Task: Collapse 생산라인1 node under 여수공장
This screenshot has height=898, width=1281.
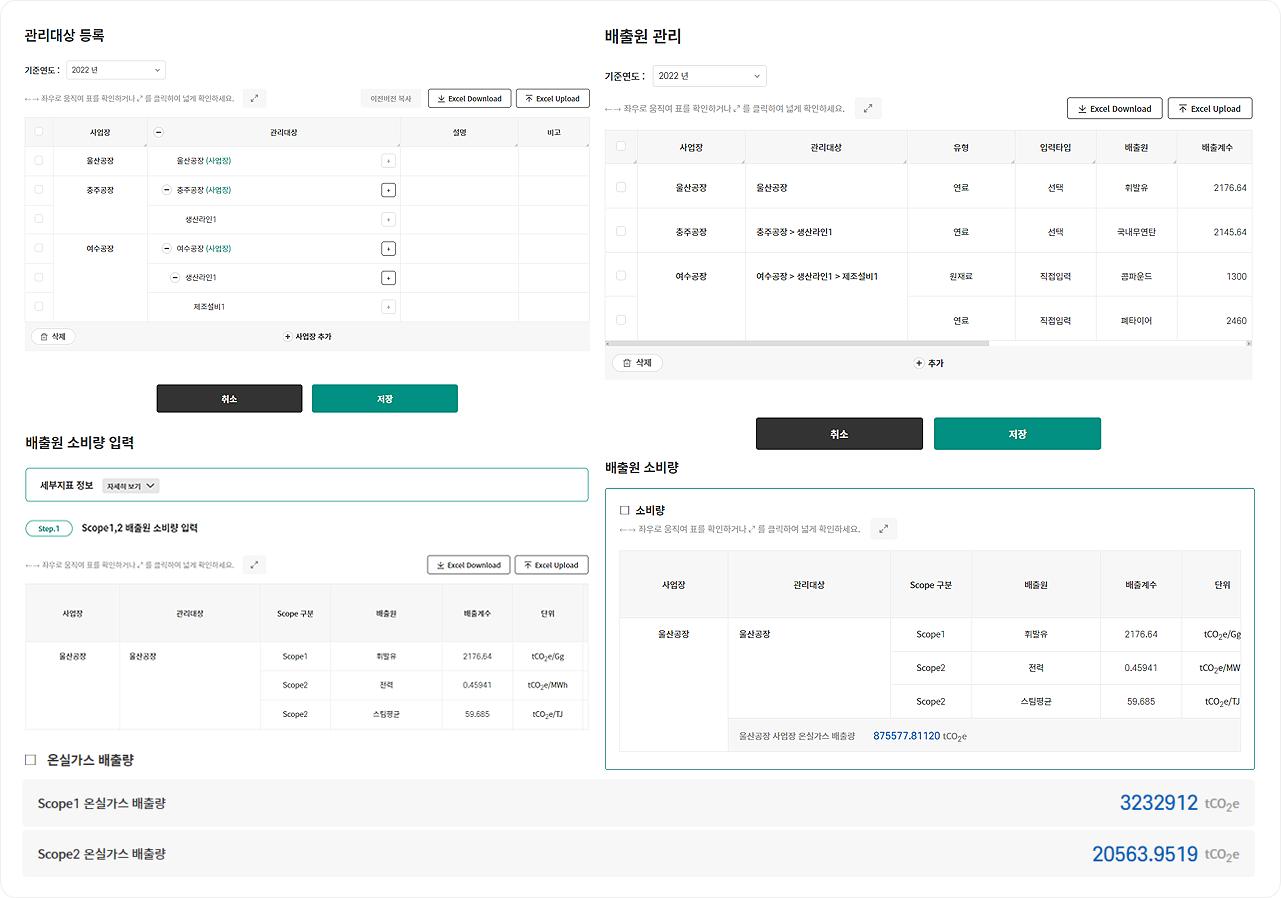Action: 175,277
